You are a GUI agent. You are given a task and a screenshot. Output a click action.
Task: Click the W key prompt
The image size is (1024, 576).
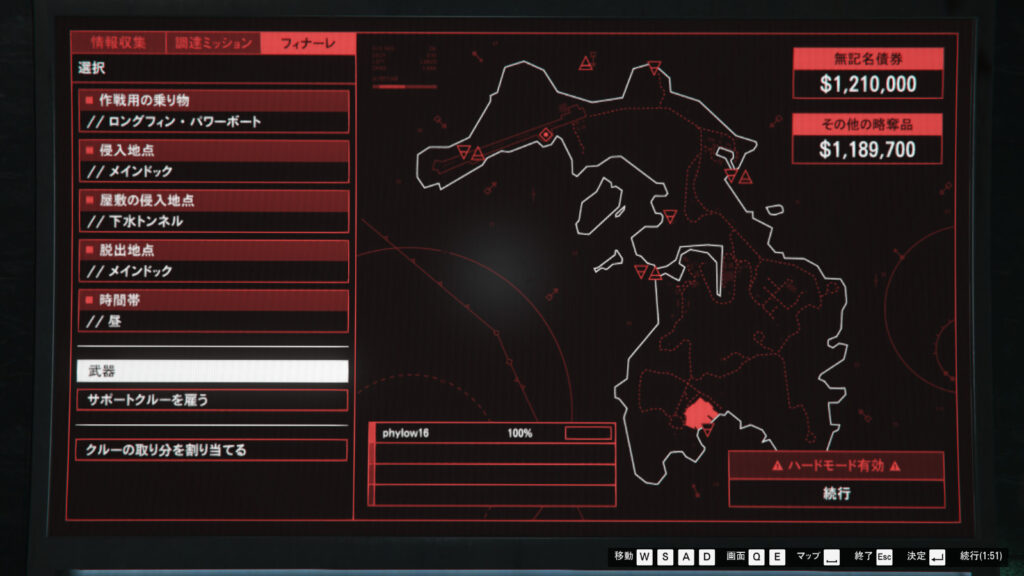click(x=645, y=556)
